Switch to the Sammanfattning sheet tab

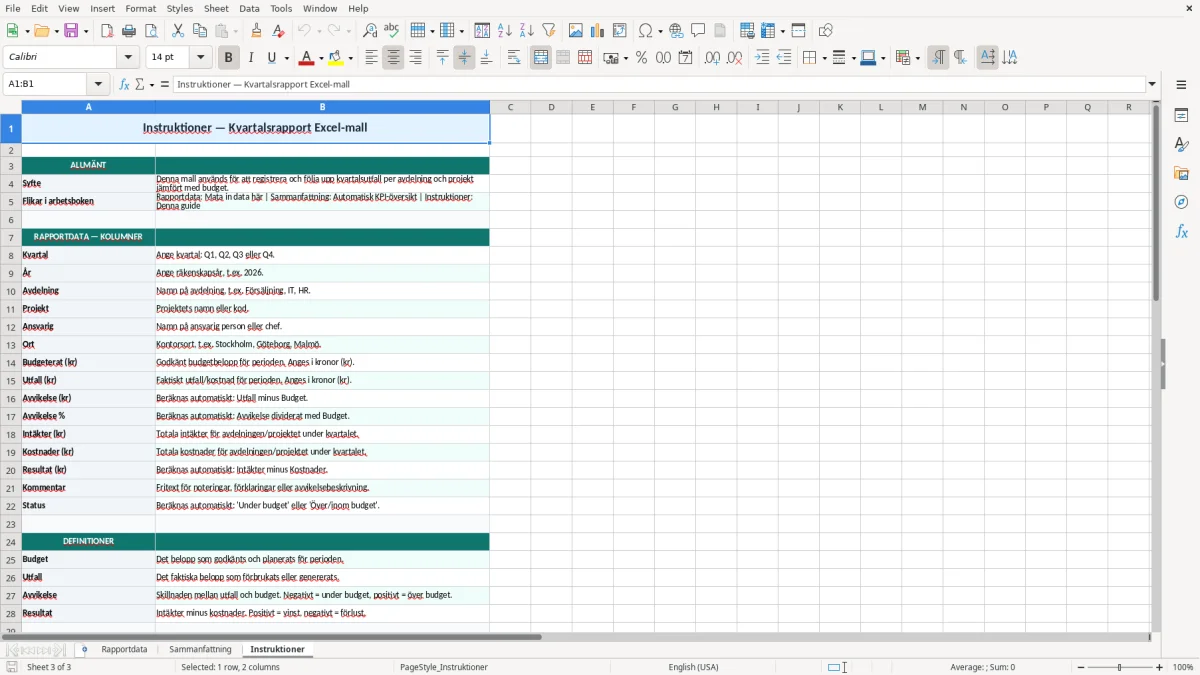200,649
